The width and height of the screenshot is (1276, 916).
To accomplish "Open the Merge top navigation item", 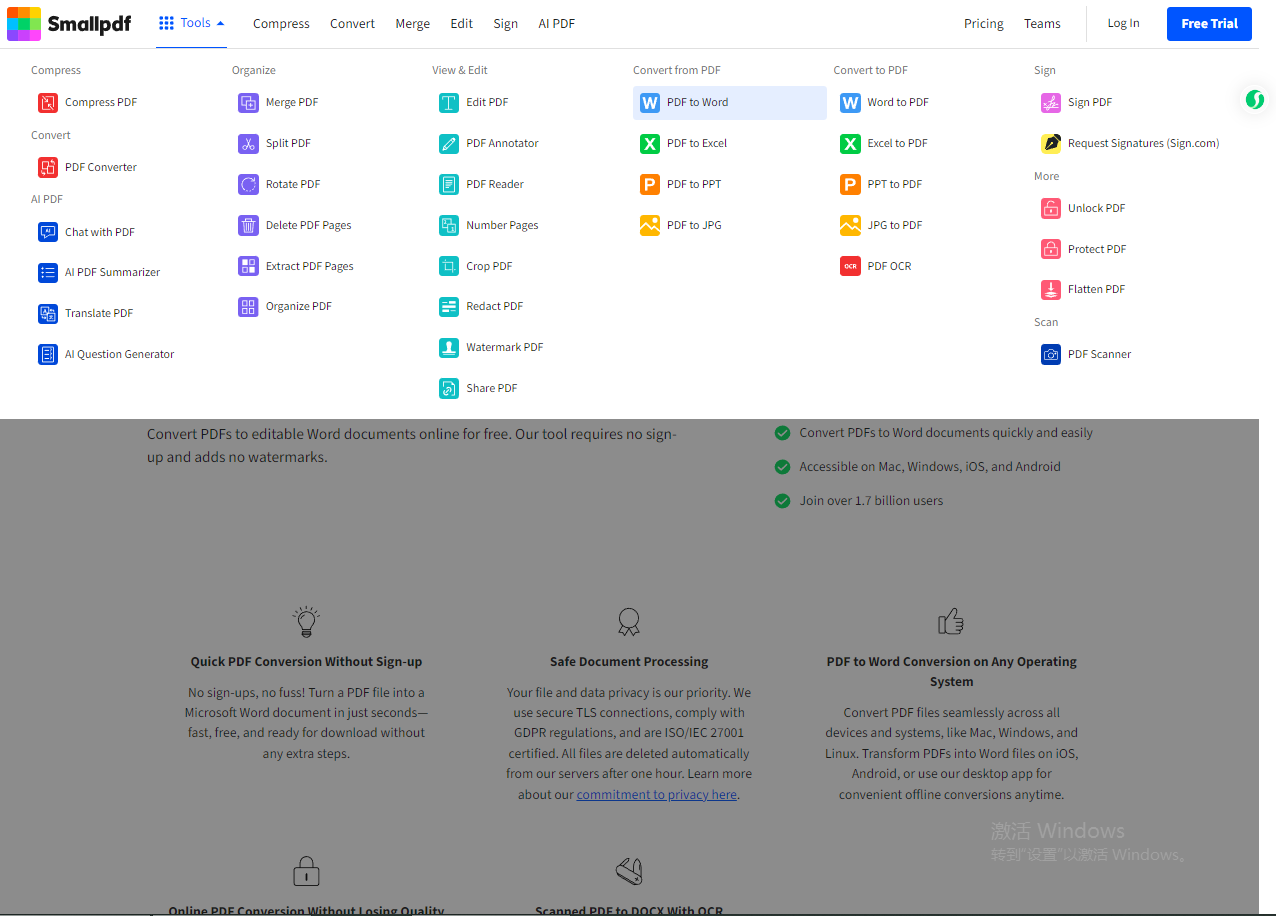I will [x=412, y=23].
